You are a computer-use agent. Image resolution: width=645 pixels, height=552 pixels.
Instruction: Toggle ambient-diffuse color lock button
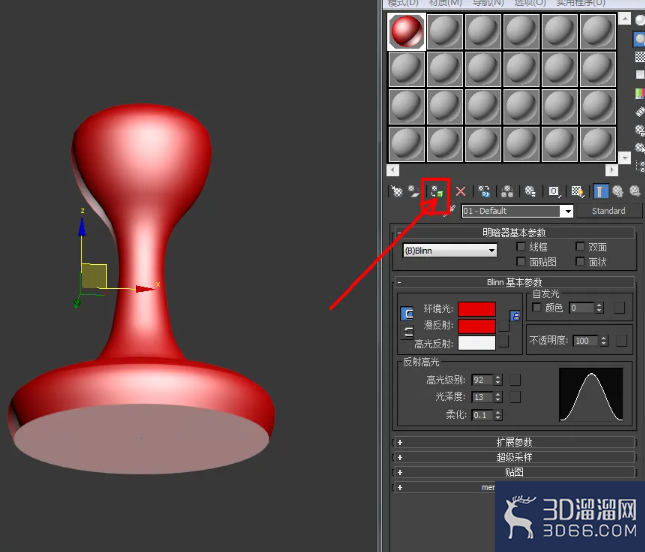click(x=407, y=314)
